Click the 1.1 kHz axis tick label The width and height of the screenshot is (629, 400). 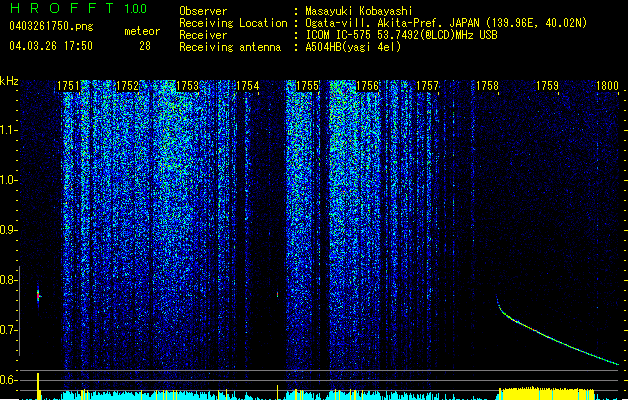click(8, 130)
